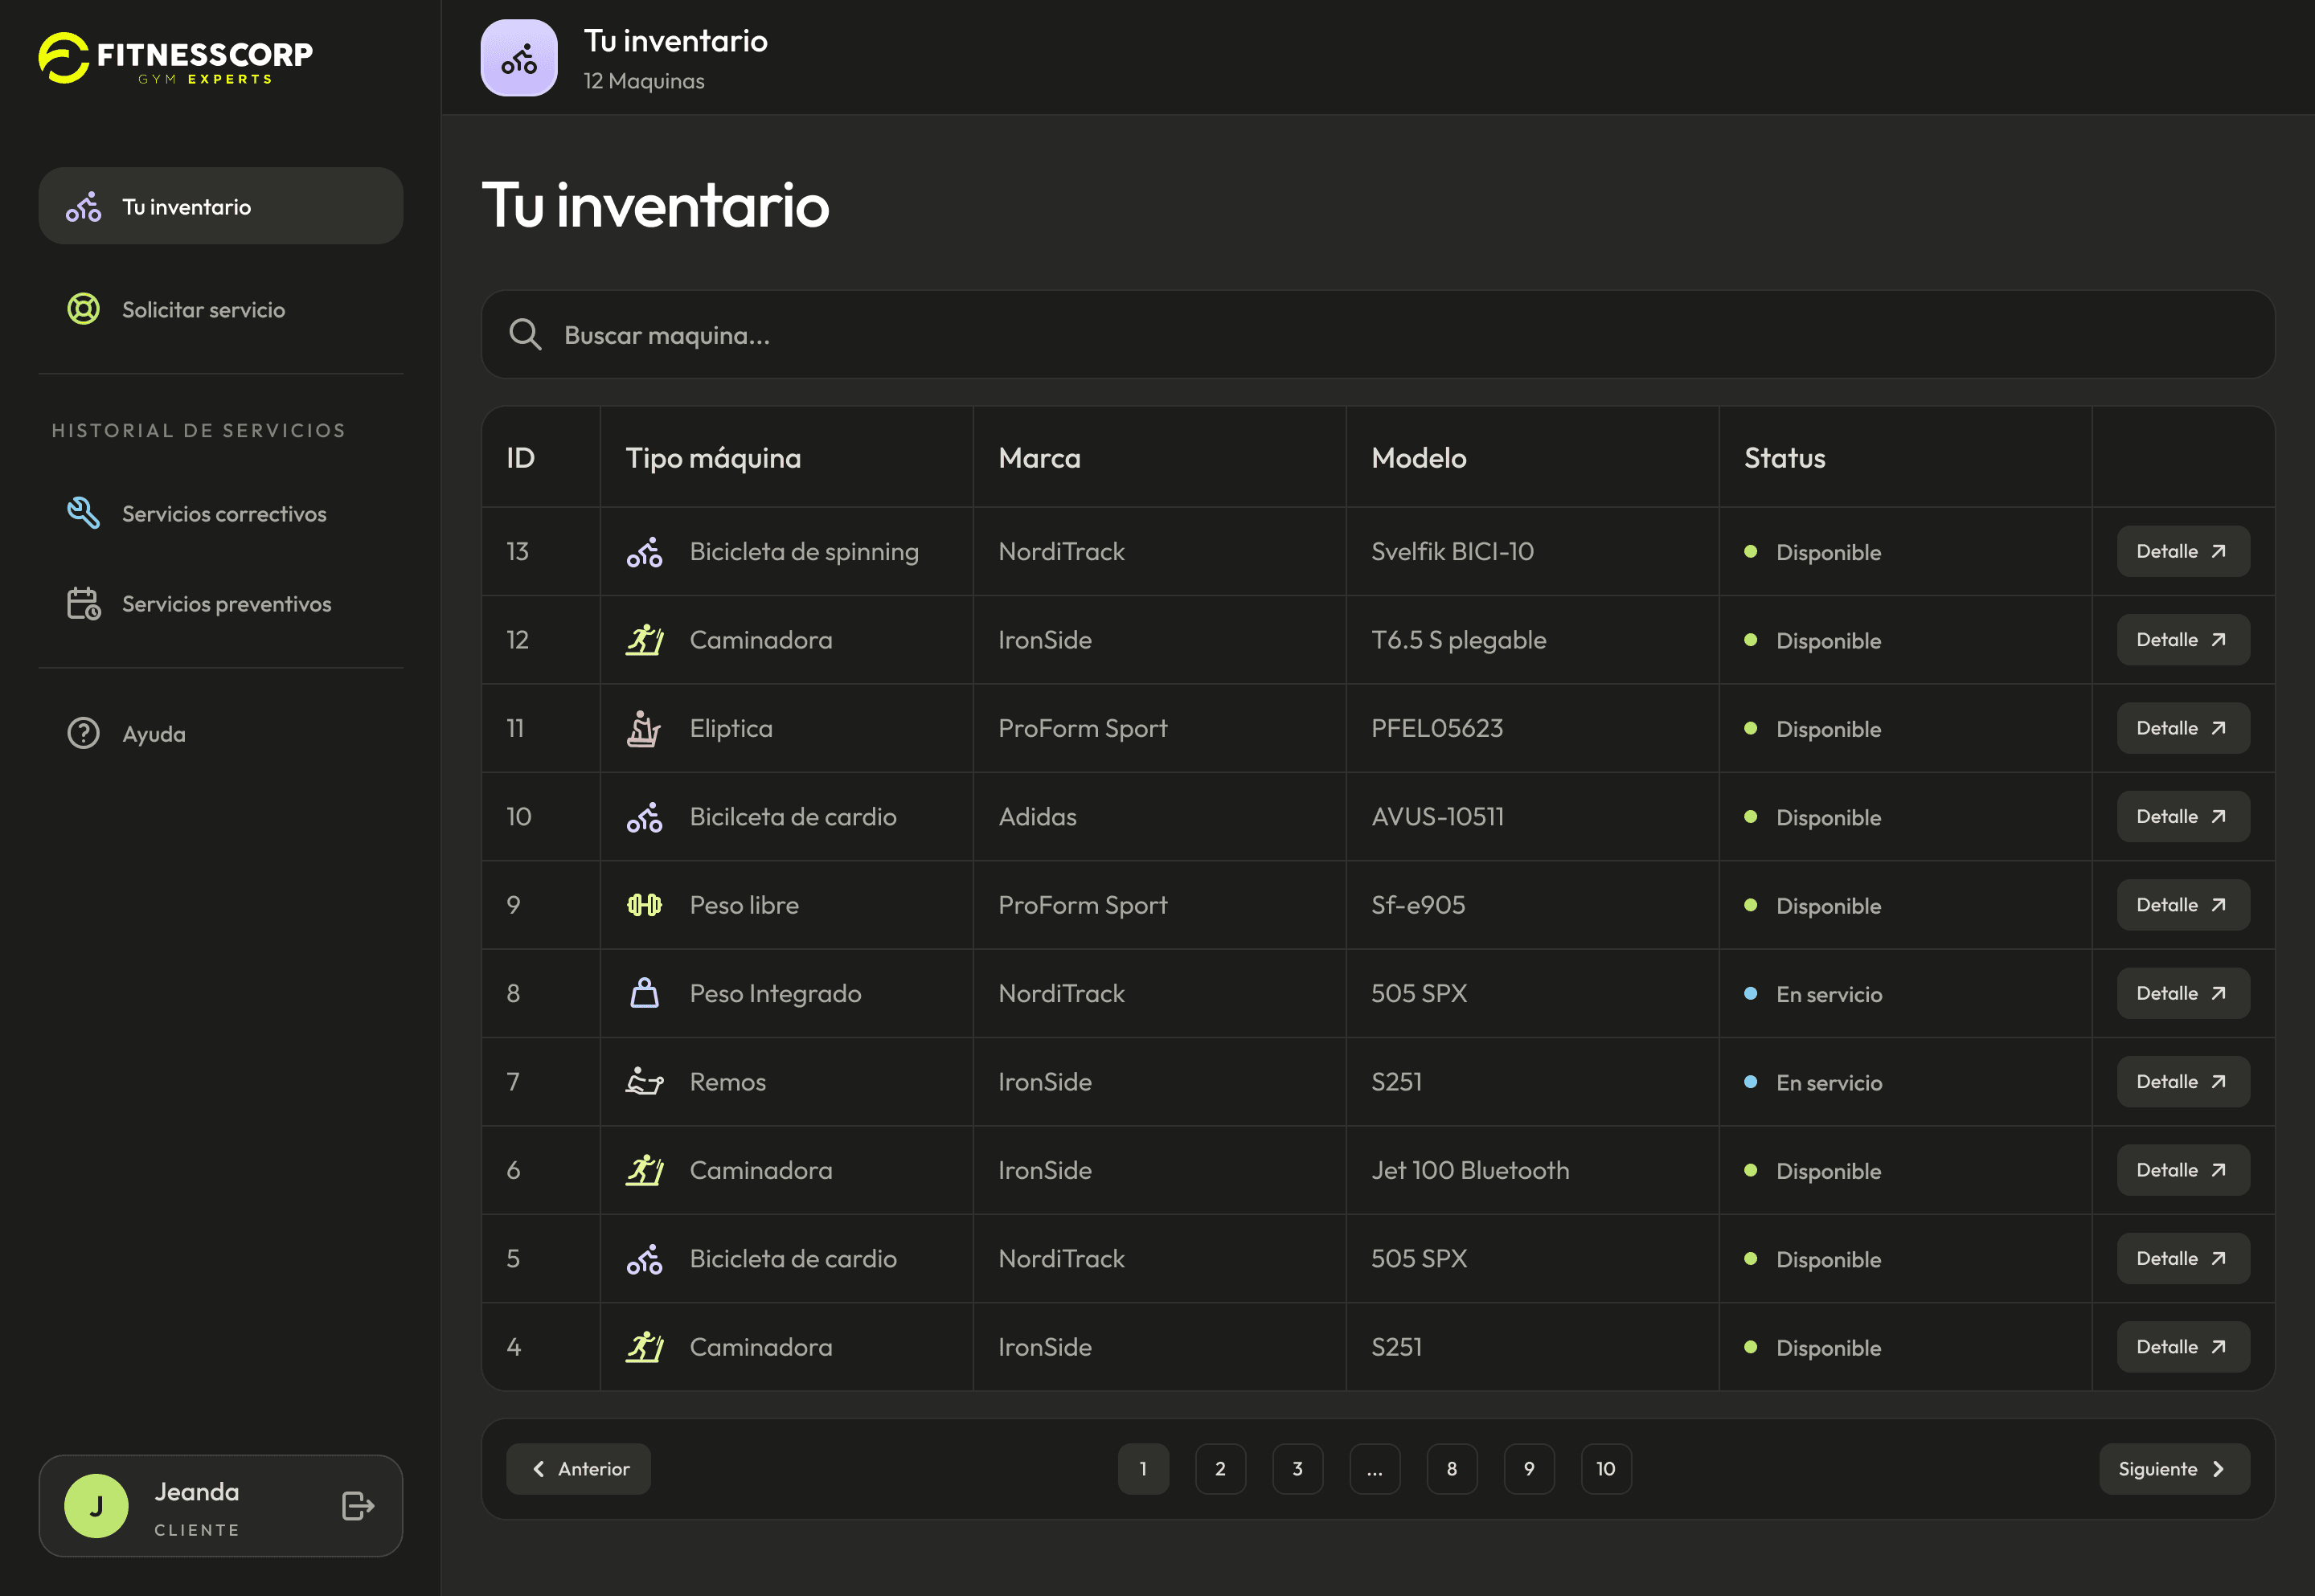This screenshot has width=2315, height=1596.
Task: Go to the Siguiente page
Action: click(2174, 1469)
